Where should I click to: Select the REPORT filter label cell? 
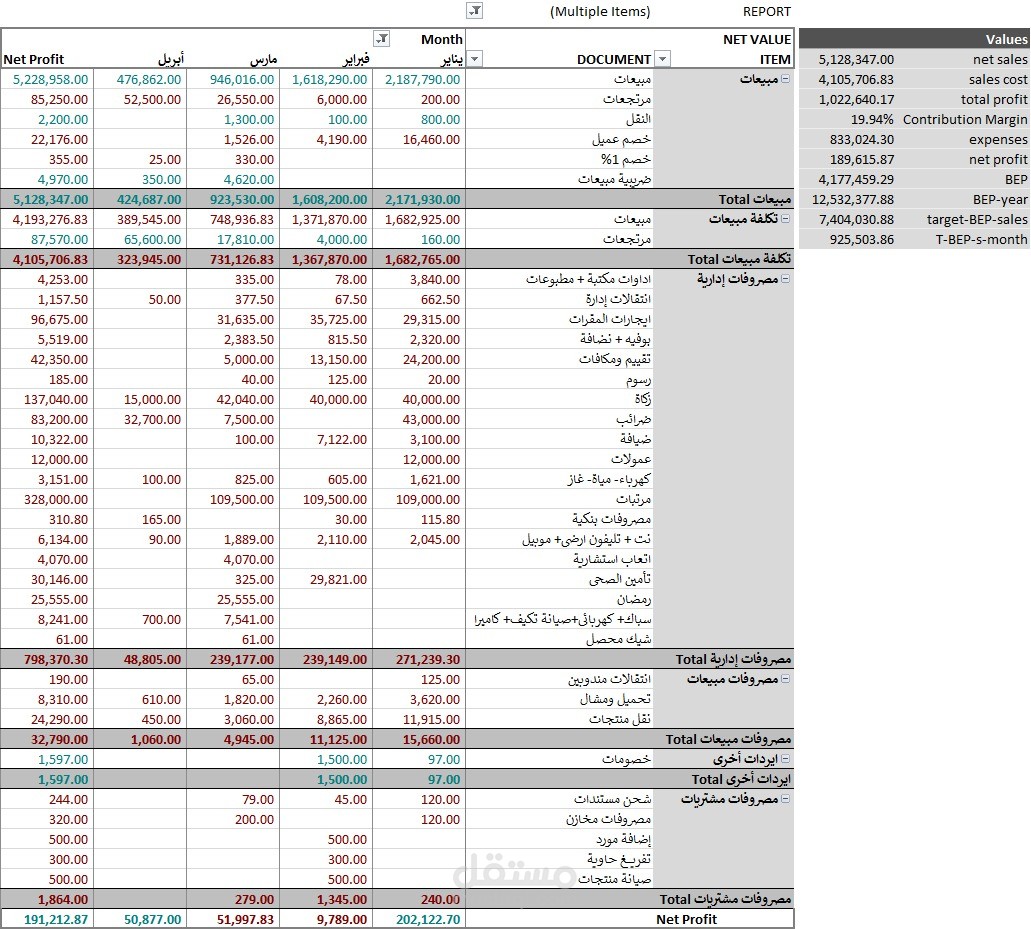766,11
